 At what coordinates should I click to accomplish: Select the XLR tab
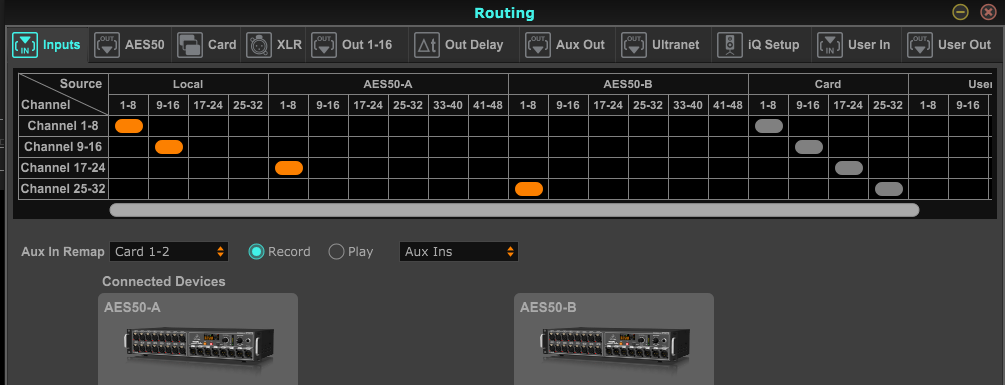click(274, 45)
